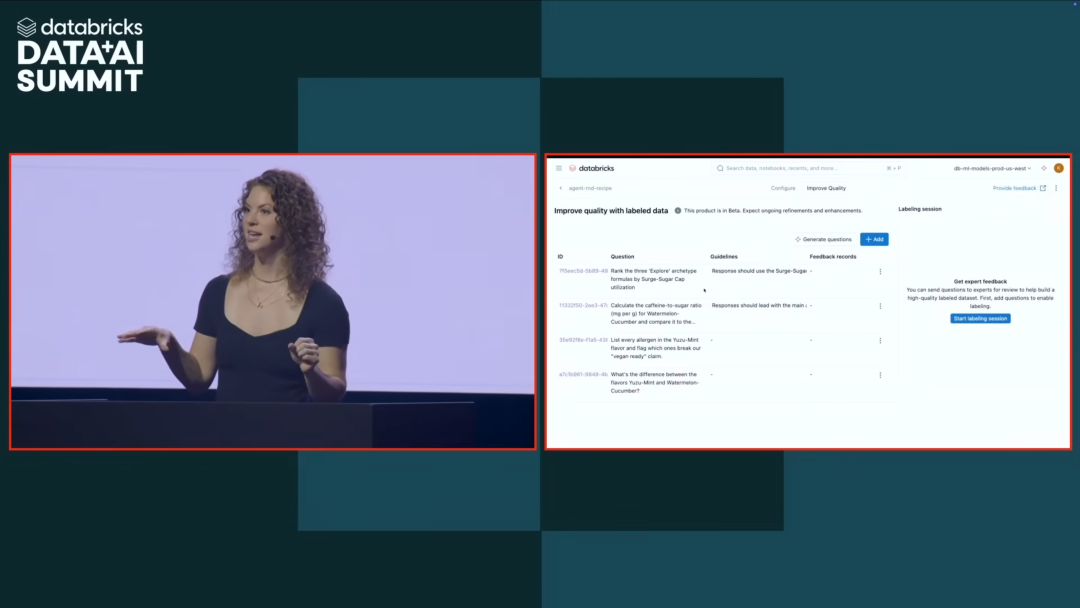Click the Feedback records column header
The width and height of the screenshot is (1080, 608).
pyautogui.click(x=833, y=257)
